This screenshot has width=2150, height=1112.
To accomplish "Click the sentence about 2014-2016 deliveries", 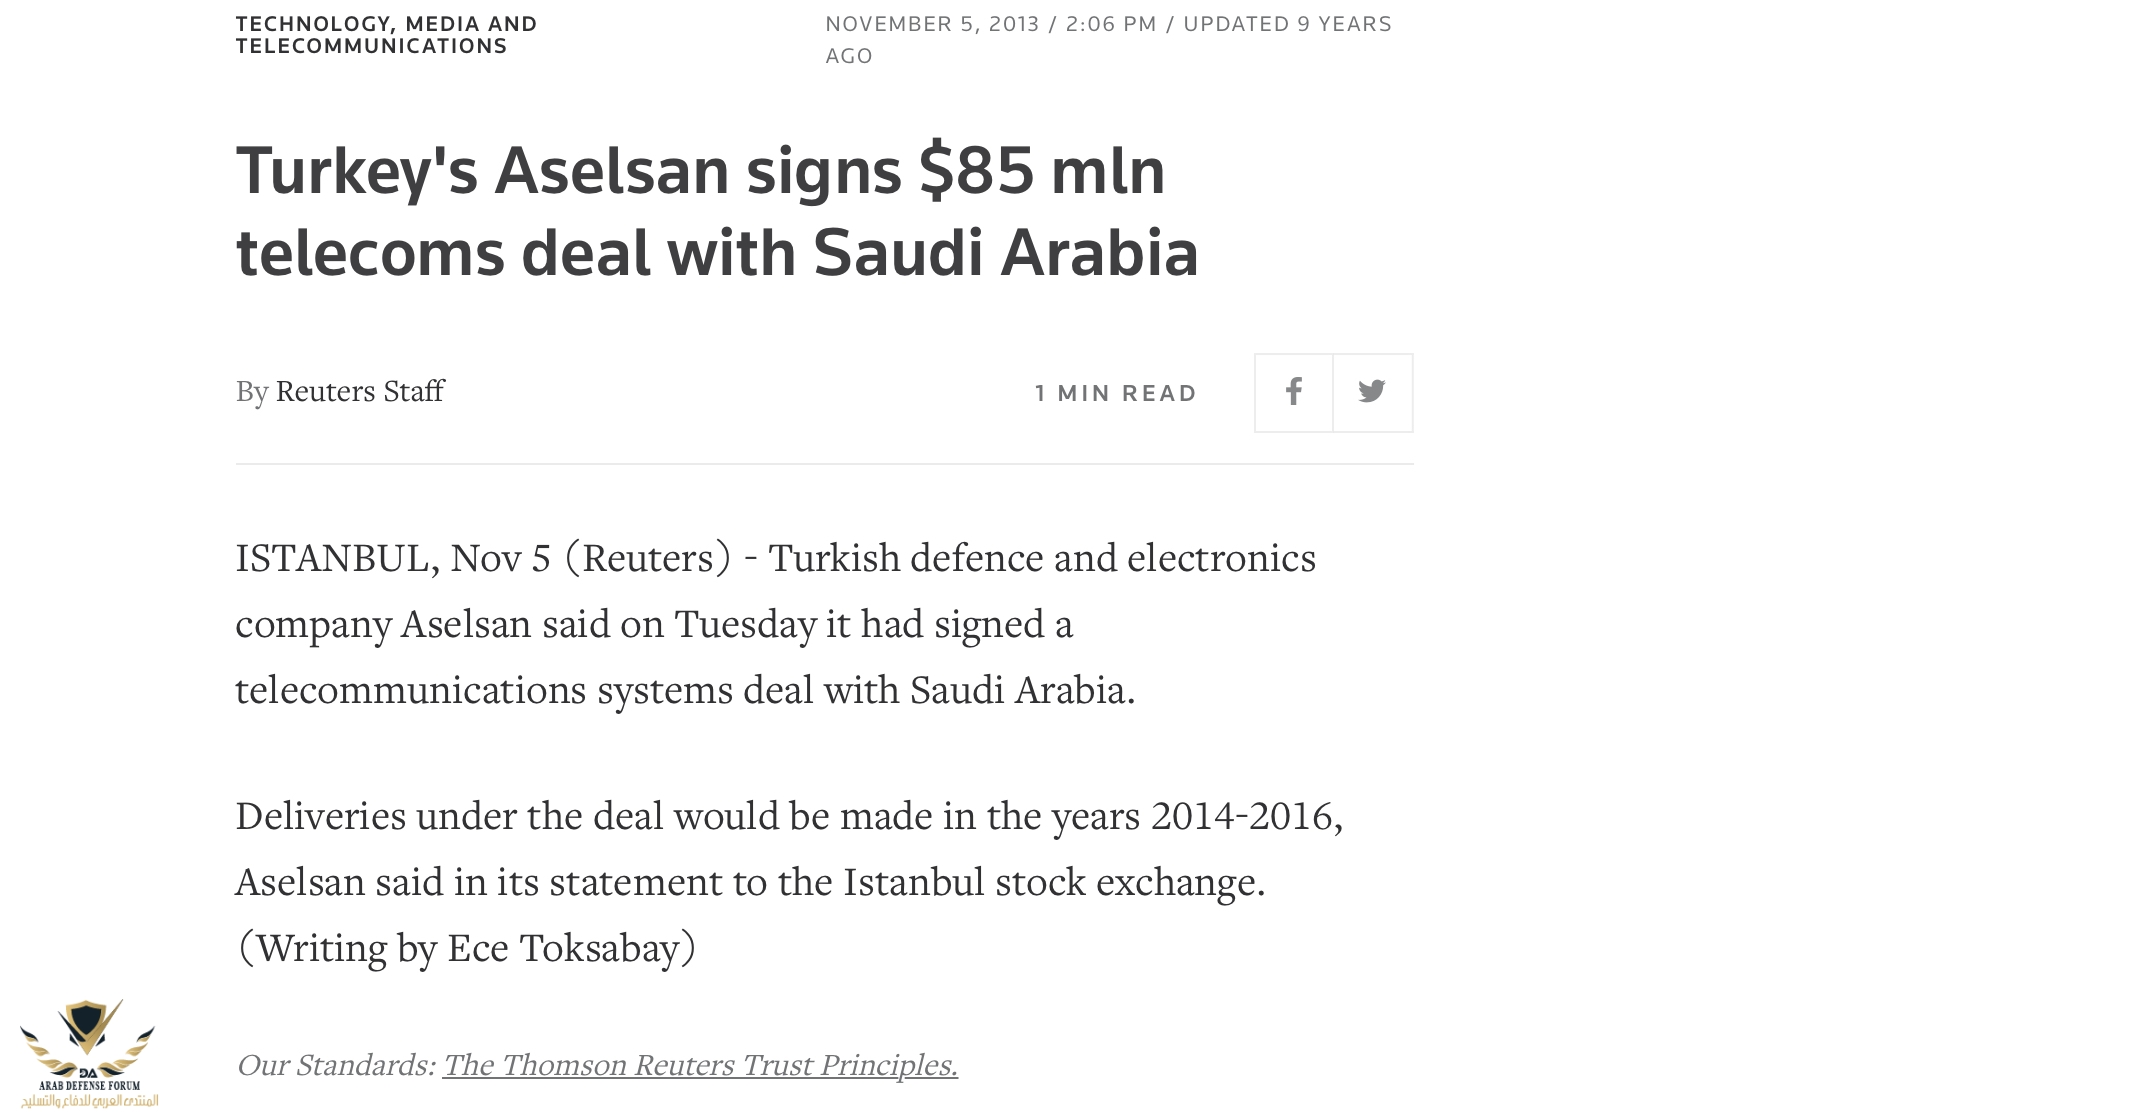I will coord(788,816).
